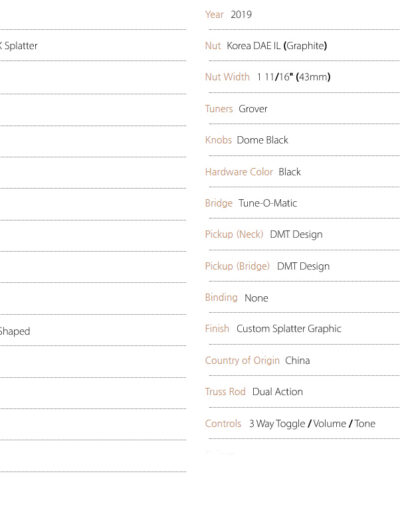Click the China origin value
Screen dimensions: 400x516
tap(297, 360)
